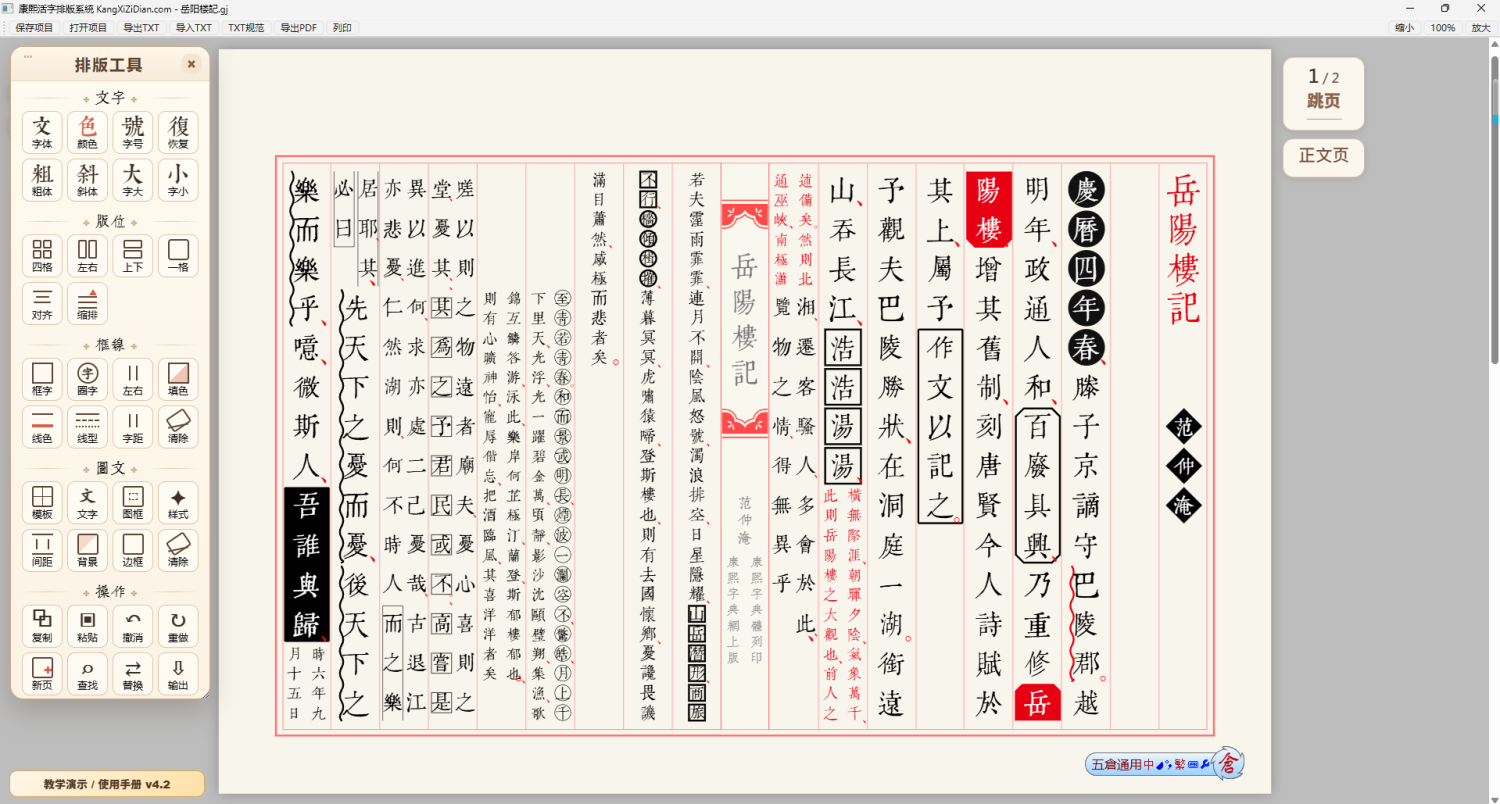Set the 背景 background tool
This screenshot has width=1500, height=804.
tap(88, 551)
